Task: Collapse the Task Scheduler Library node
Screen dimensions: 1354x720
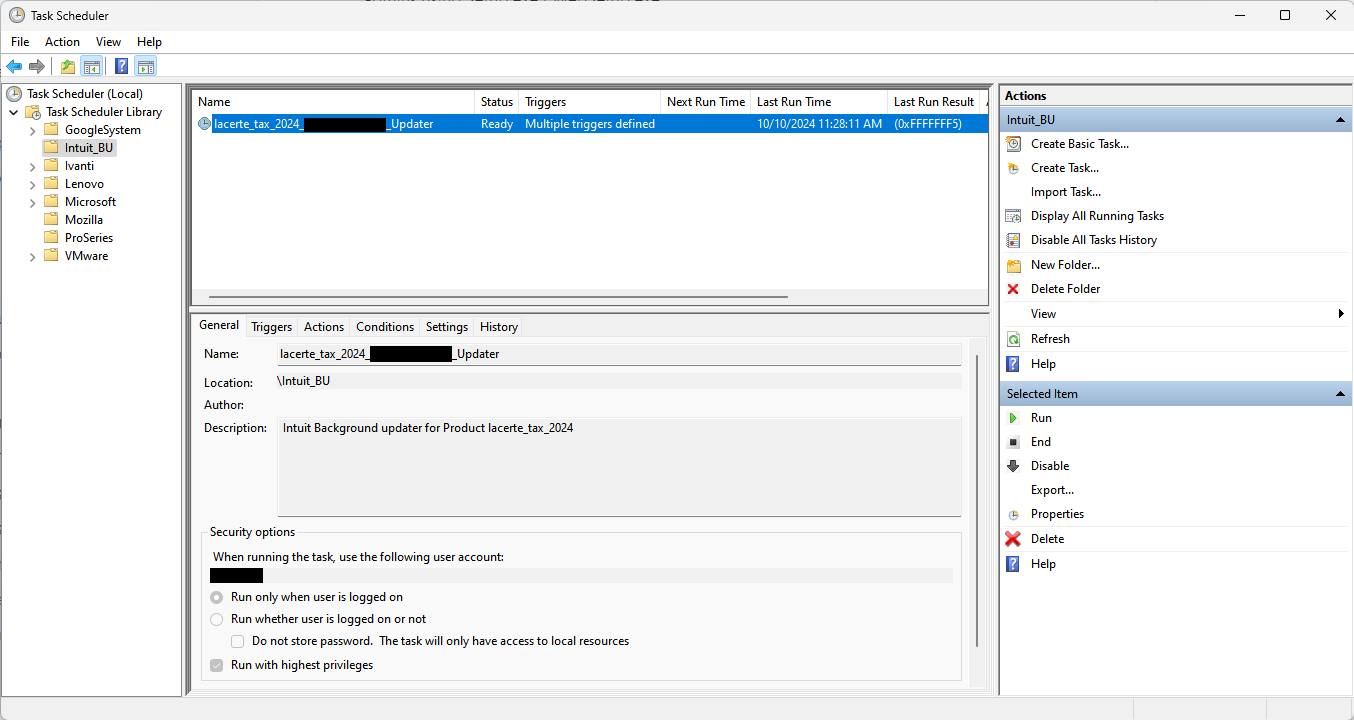Action: 14,112
